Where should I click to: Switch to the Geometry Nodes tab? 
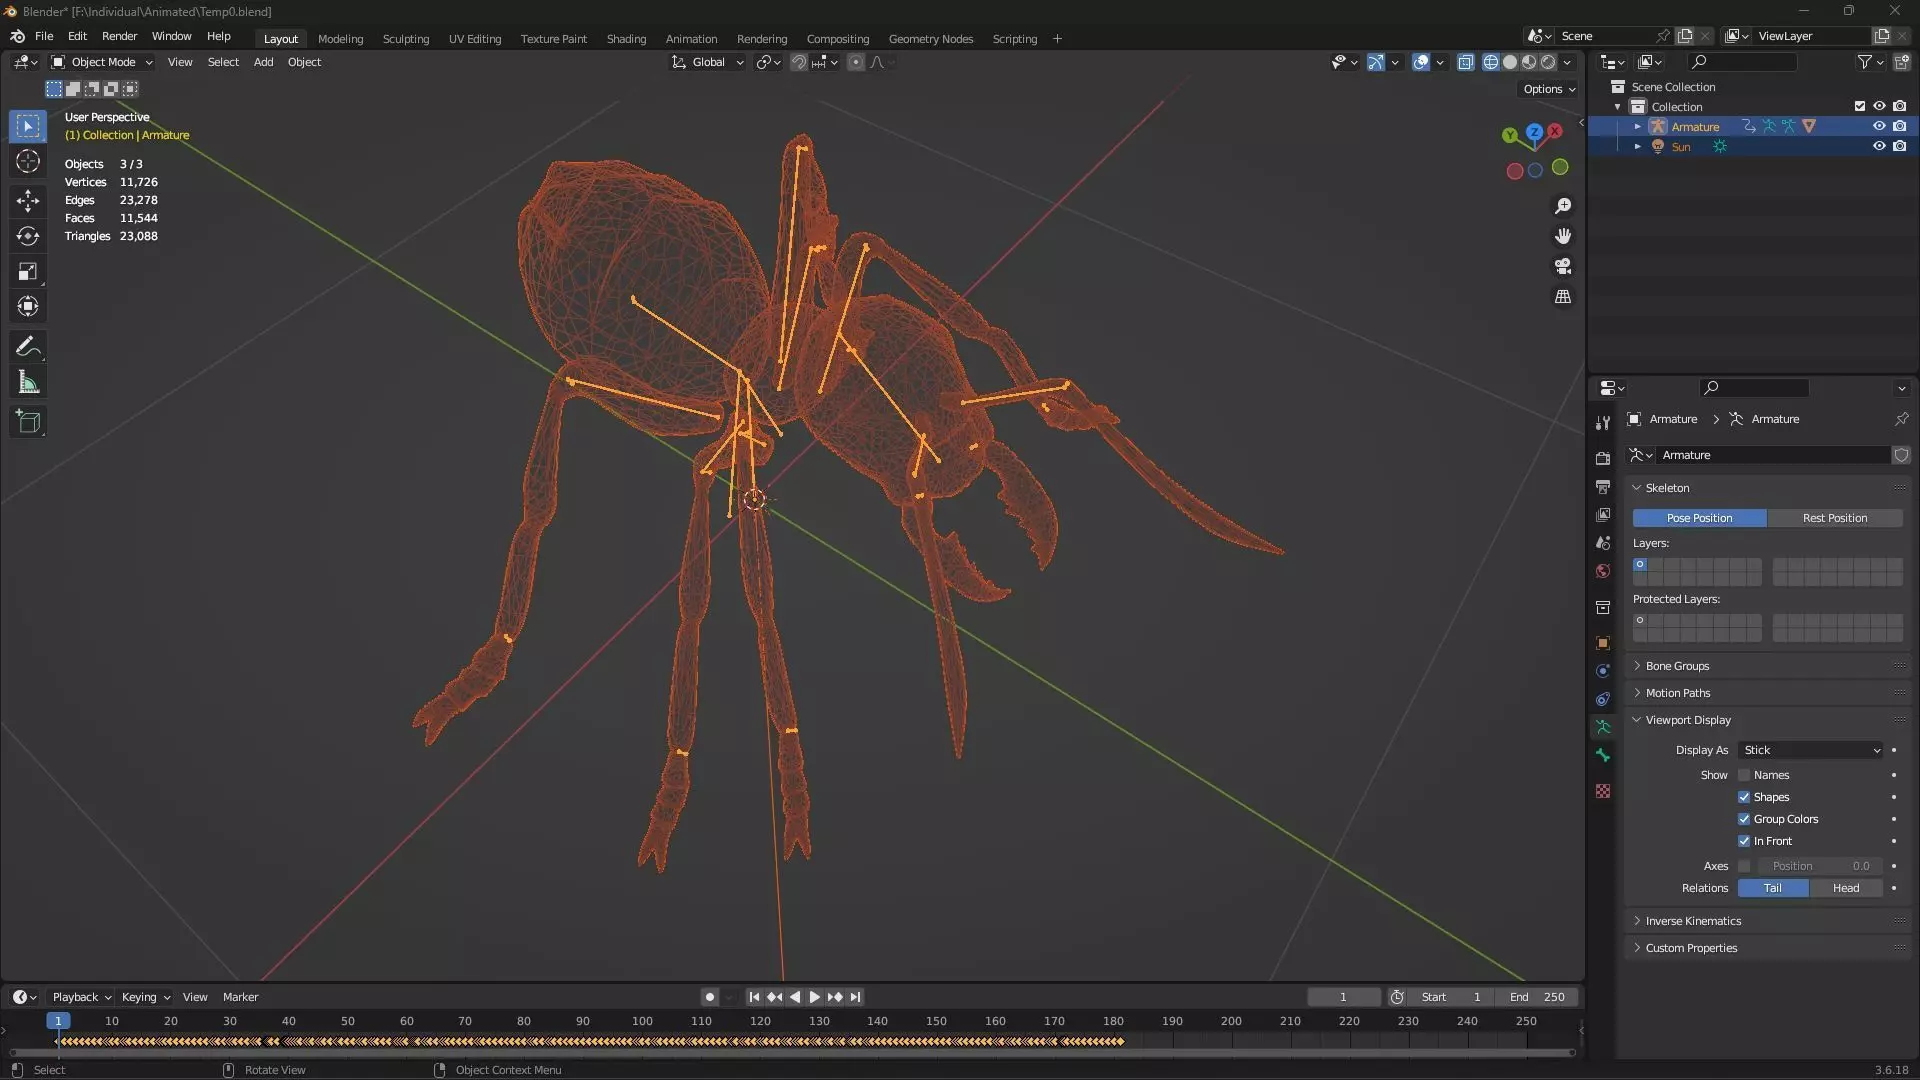point(930,39)
